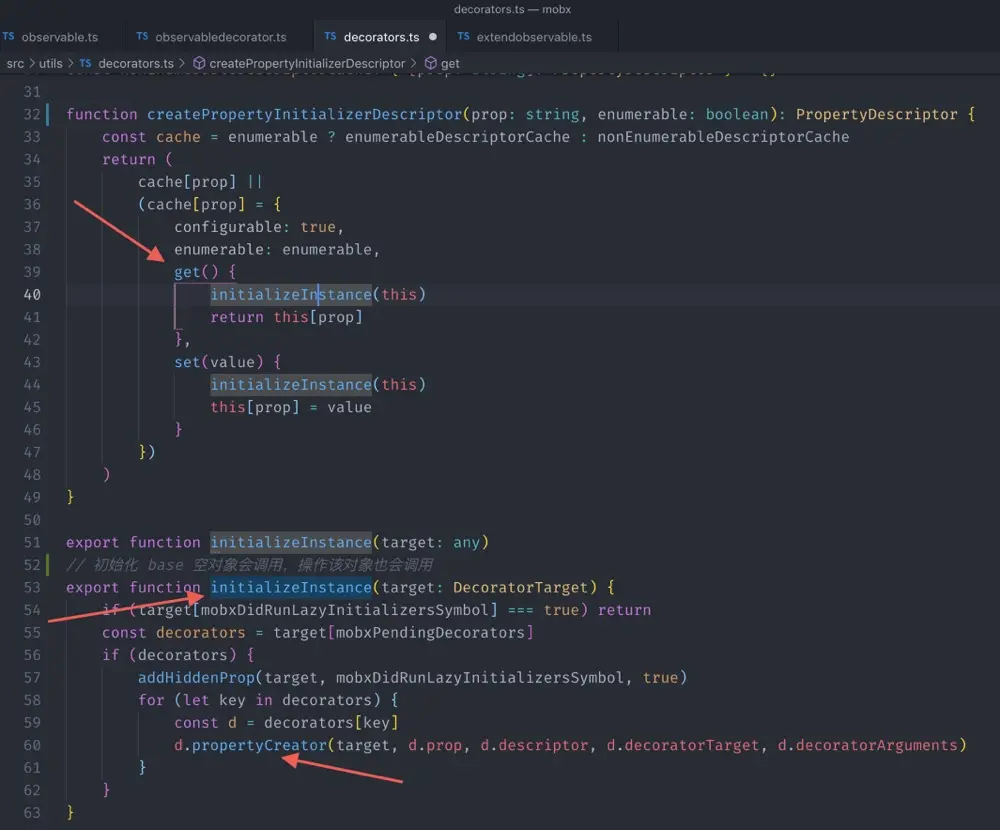Click the Chinese comment on line 52
The image size is (1000, 830).
(249, 565)
